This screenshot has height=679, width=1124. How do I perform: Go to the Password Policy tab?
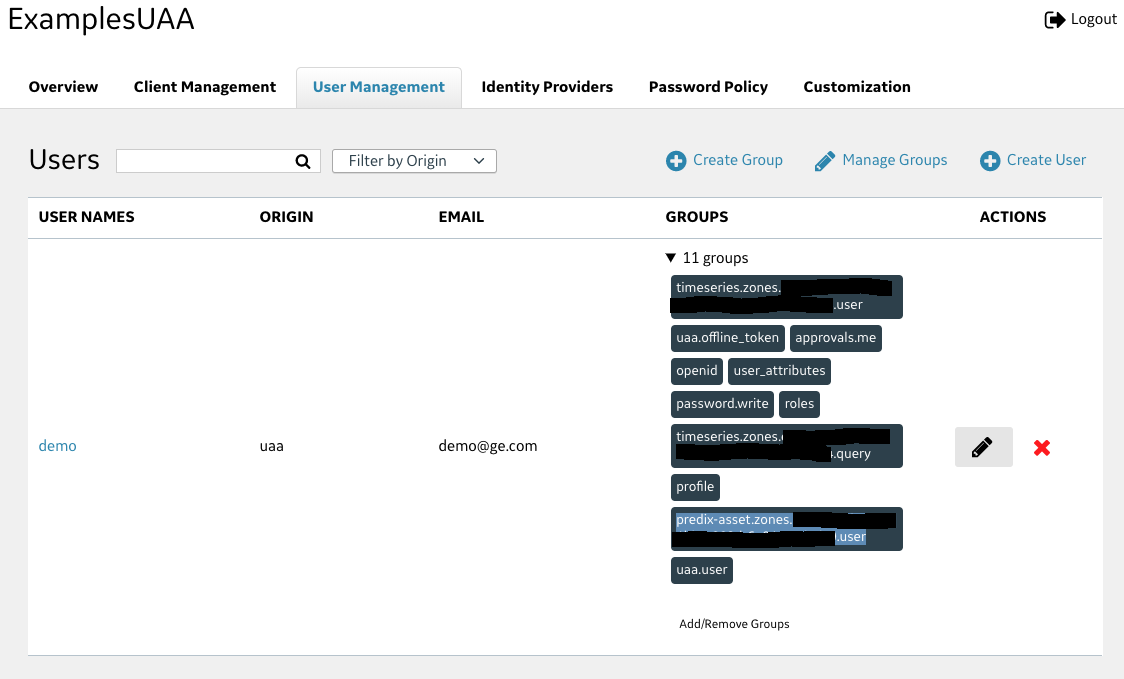[x=708, y=87]
